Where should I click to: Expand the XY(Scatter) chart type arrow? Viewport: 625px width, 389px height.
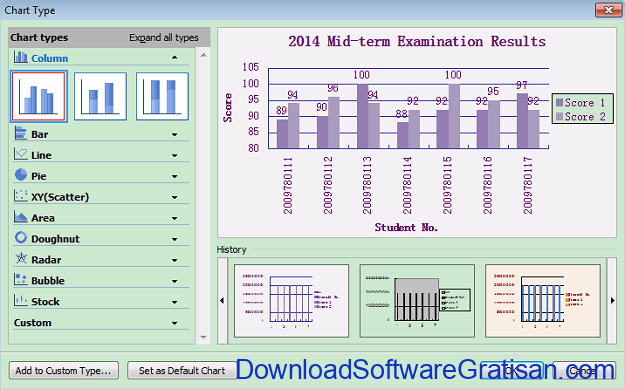[x=175, y=197]
